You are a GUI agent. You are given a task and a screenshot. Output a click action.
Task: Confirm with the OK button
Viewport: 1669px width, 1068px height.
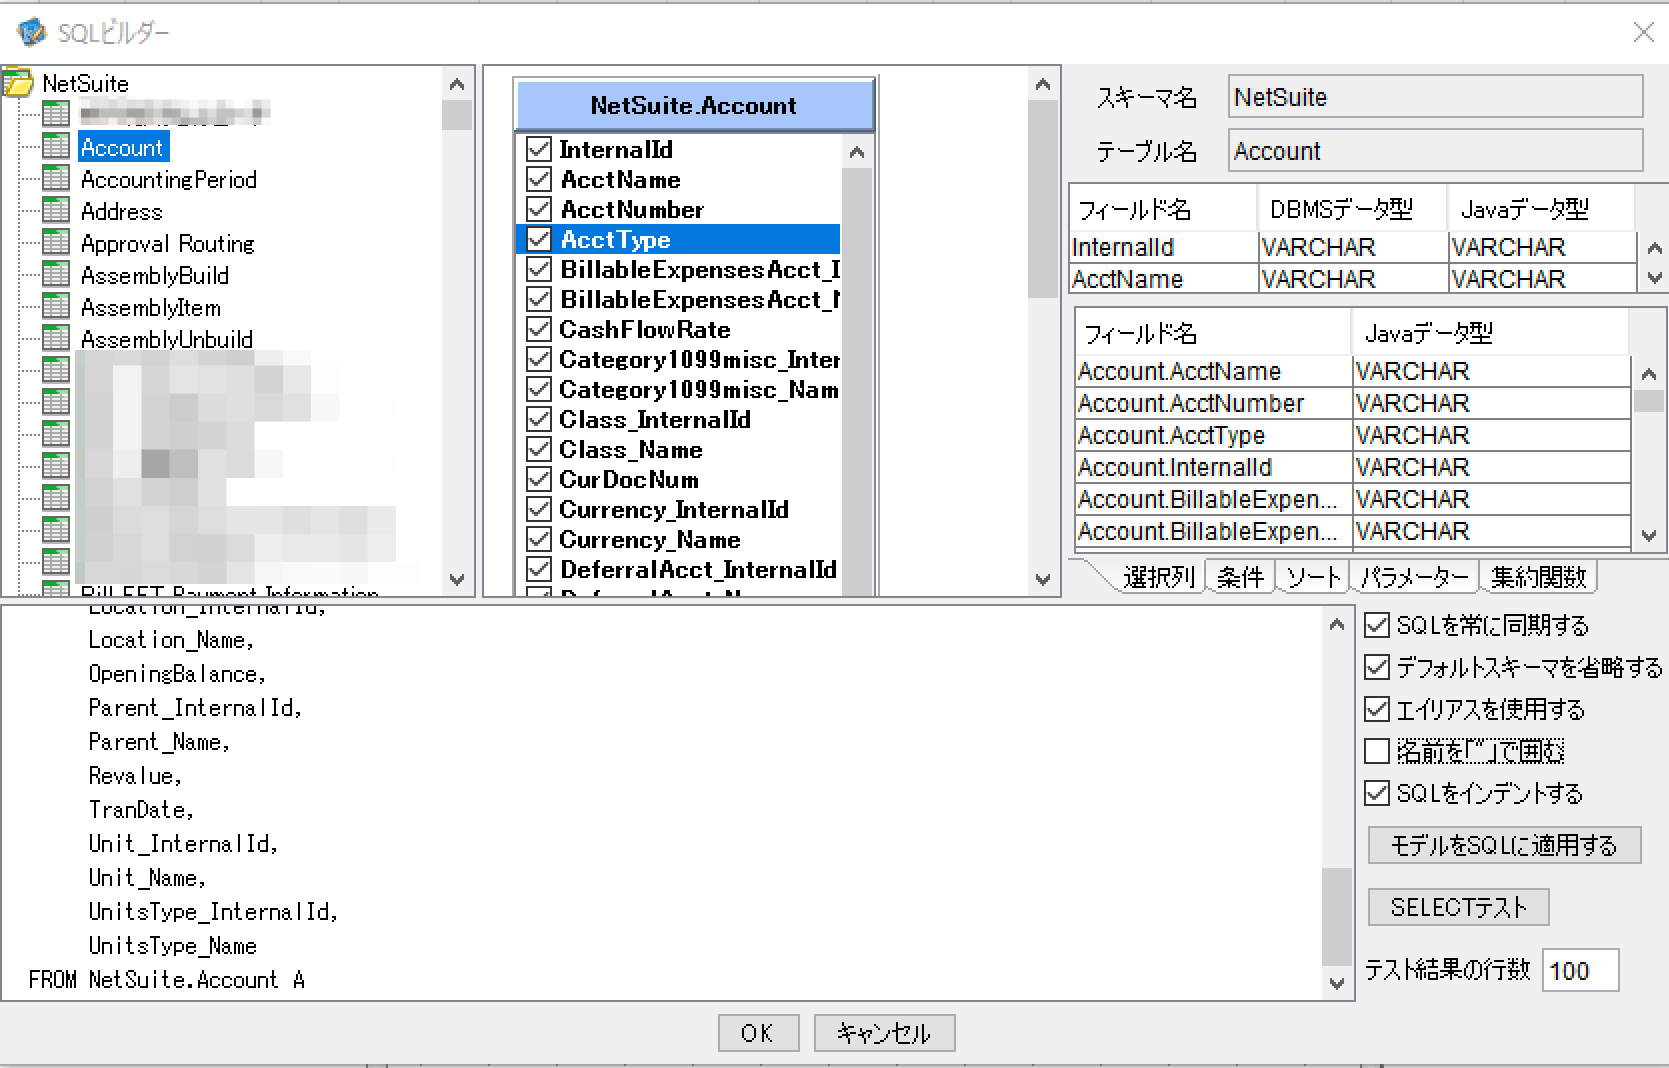(x=758, y=1033)
